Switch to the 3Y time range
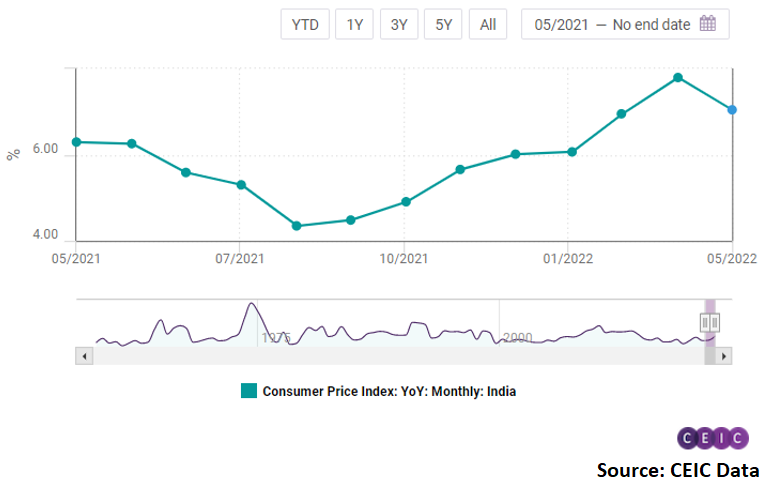The width and height of the screenshot is (762, 479). click(399, 25)
